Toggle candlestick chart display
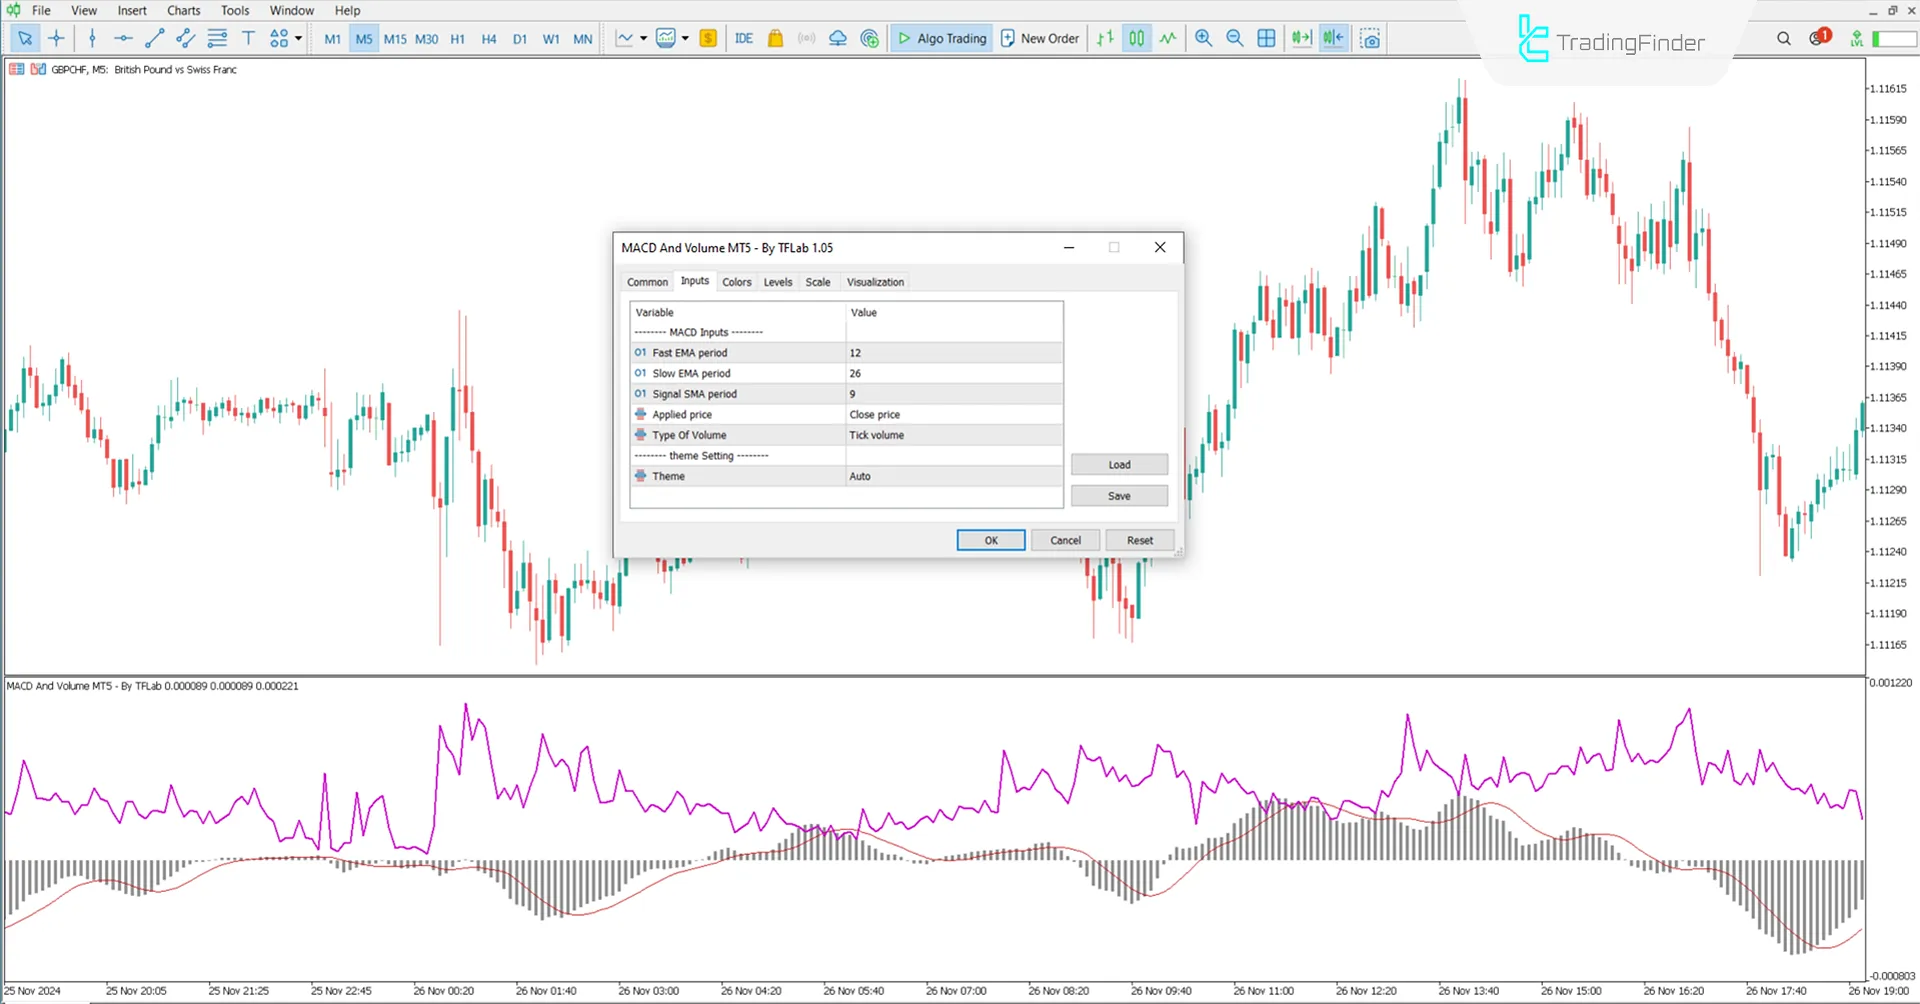1920x1004 pixels. tap(1137, 38)
